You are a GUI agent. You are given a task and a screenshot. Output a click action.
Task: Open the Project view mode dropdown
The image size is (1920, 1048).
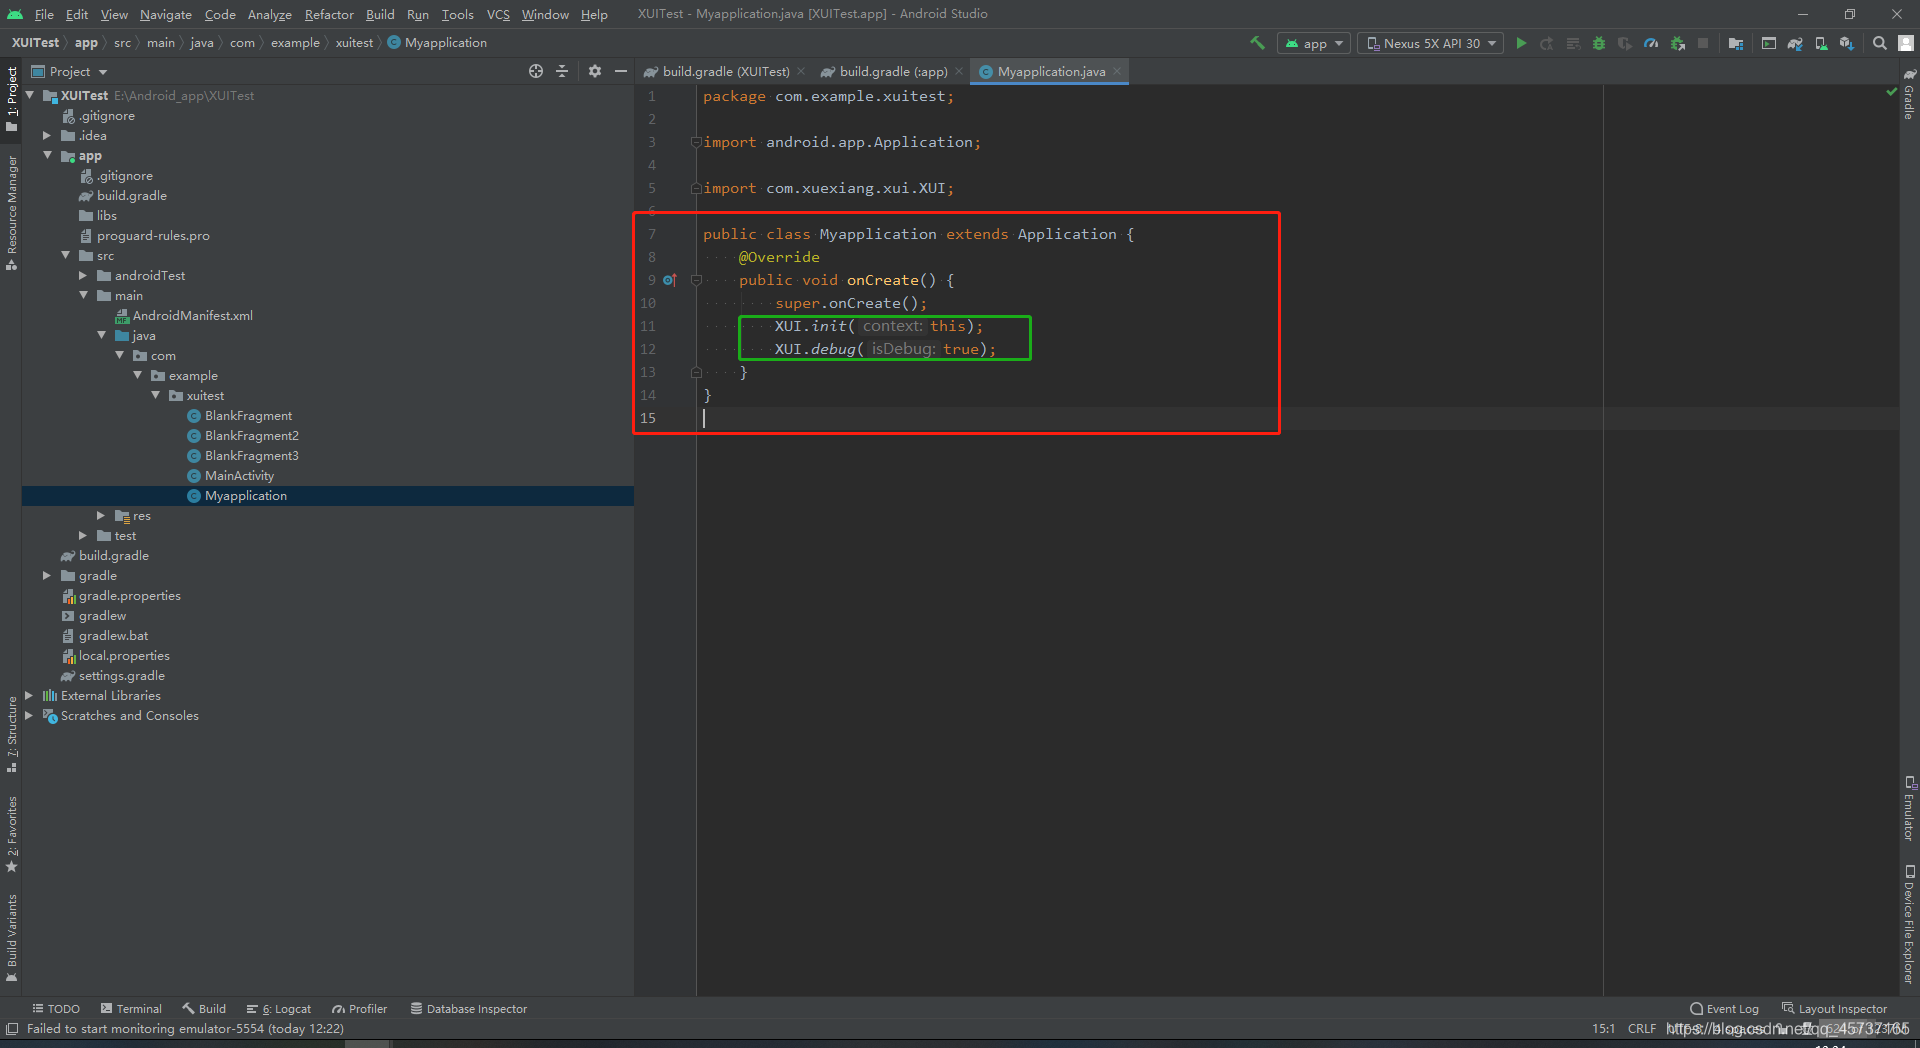click(x=70, y=71)
